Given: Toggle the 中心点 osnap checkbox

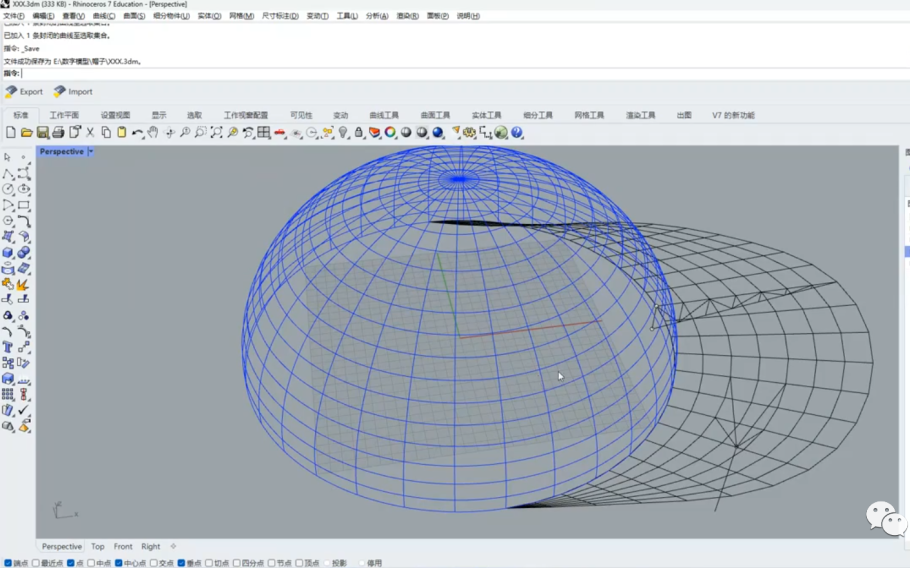Looking at the screenshot, I should pyautogui.click(x=118, y=563).
